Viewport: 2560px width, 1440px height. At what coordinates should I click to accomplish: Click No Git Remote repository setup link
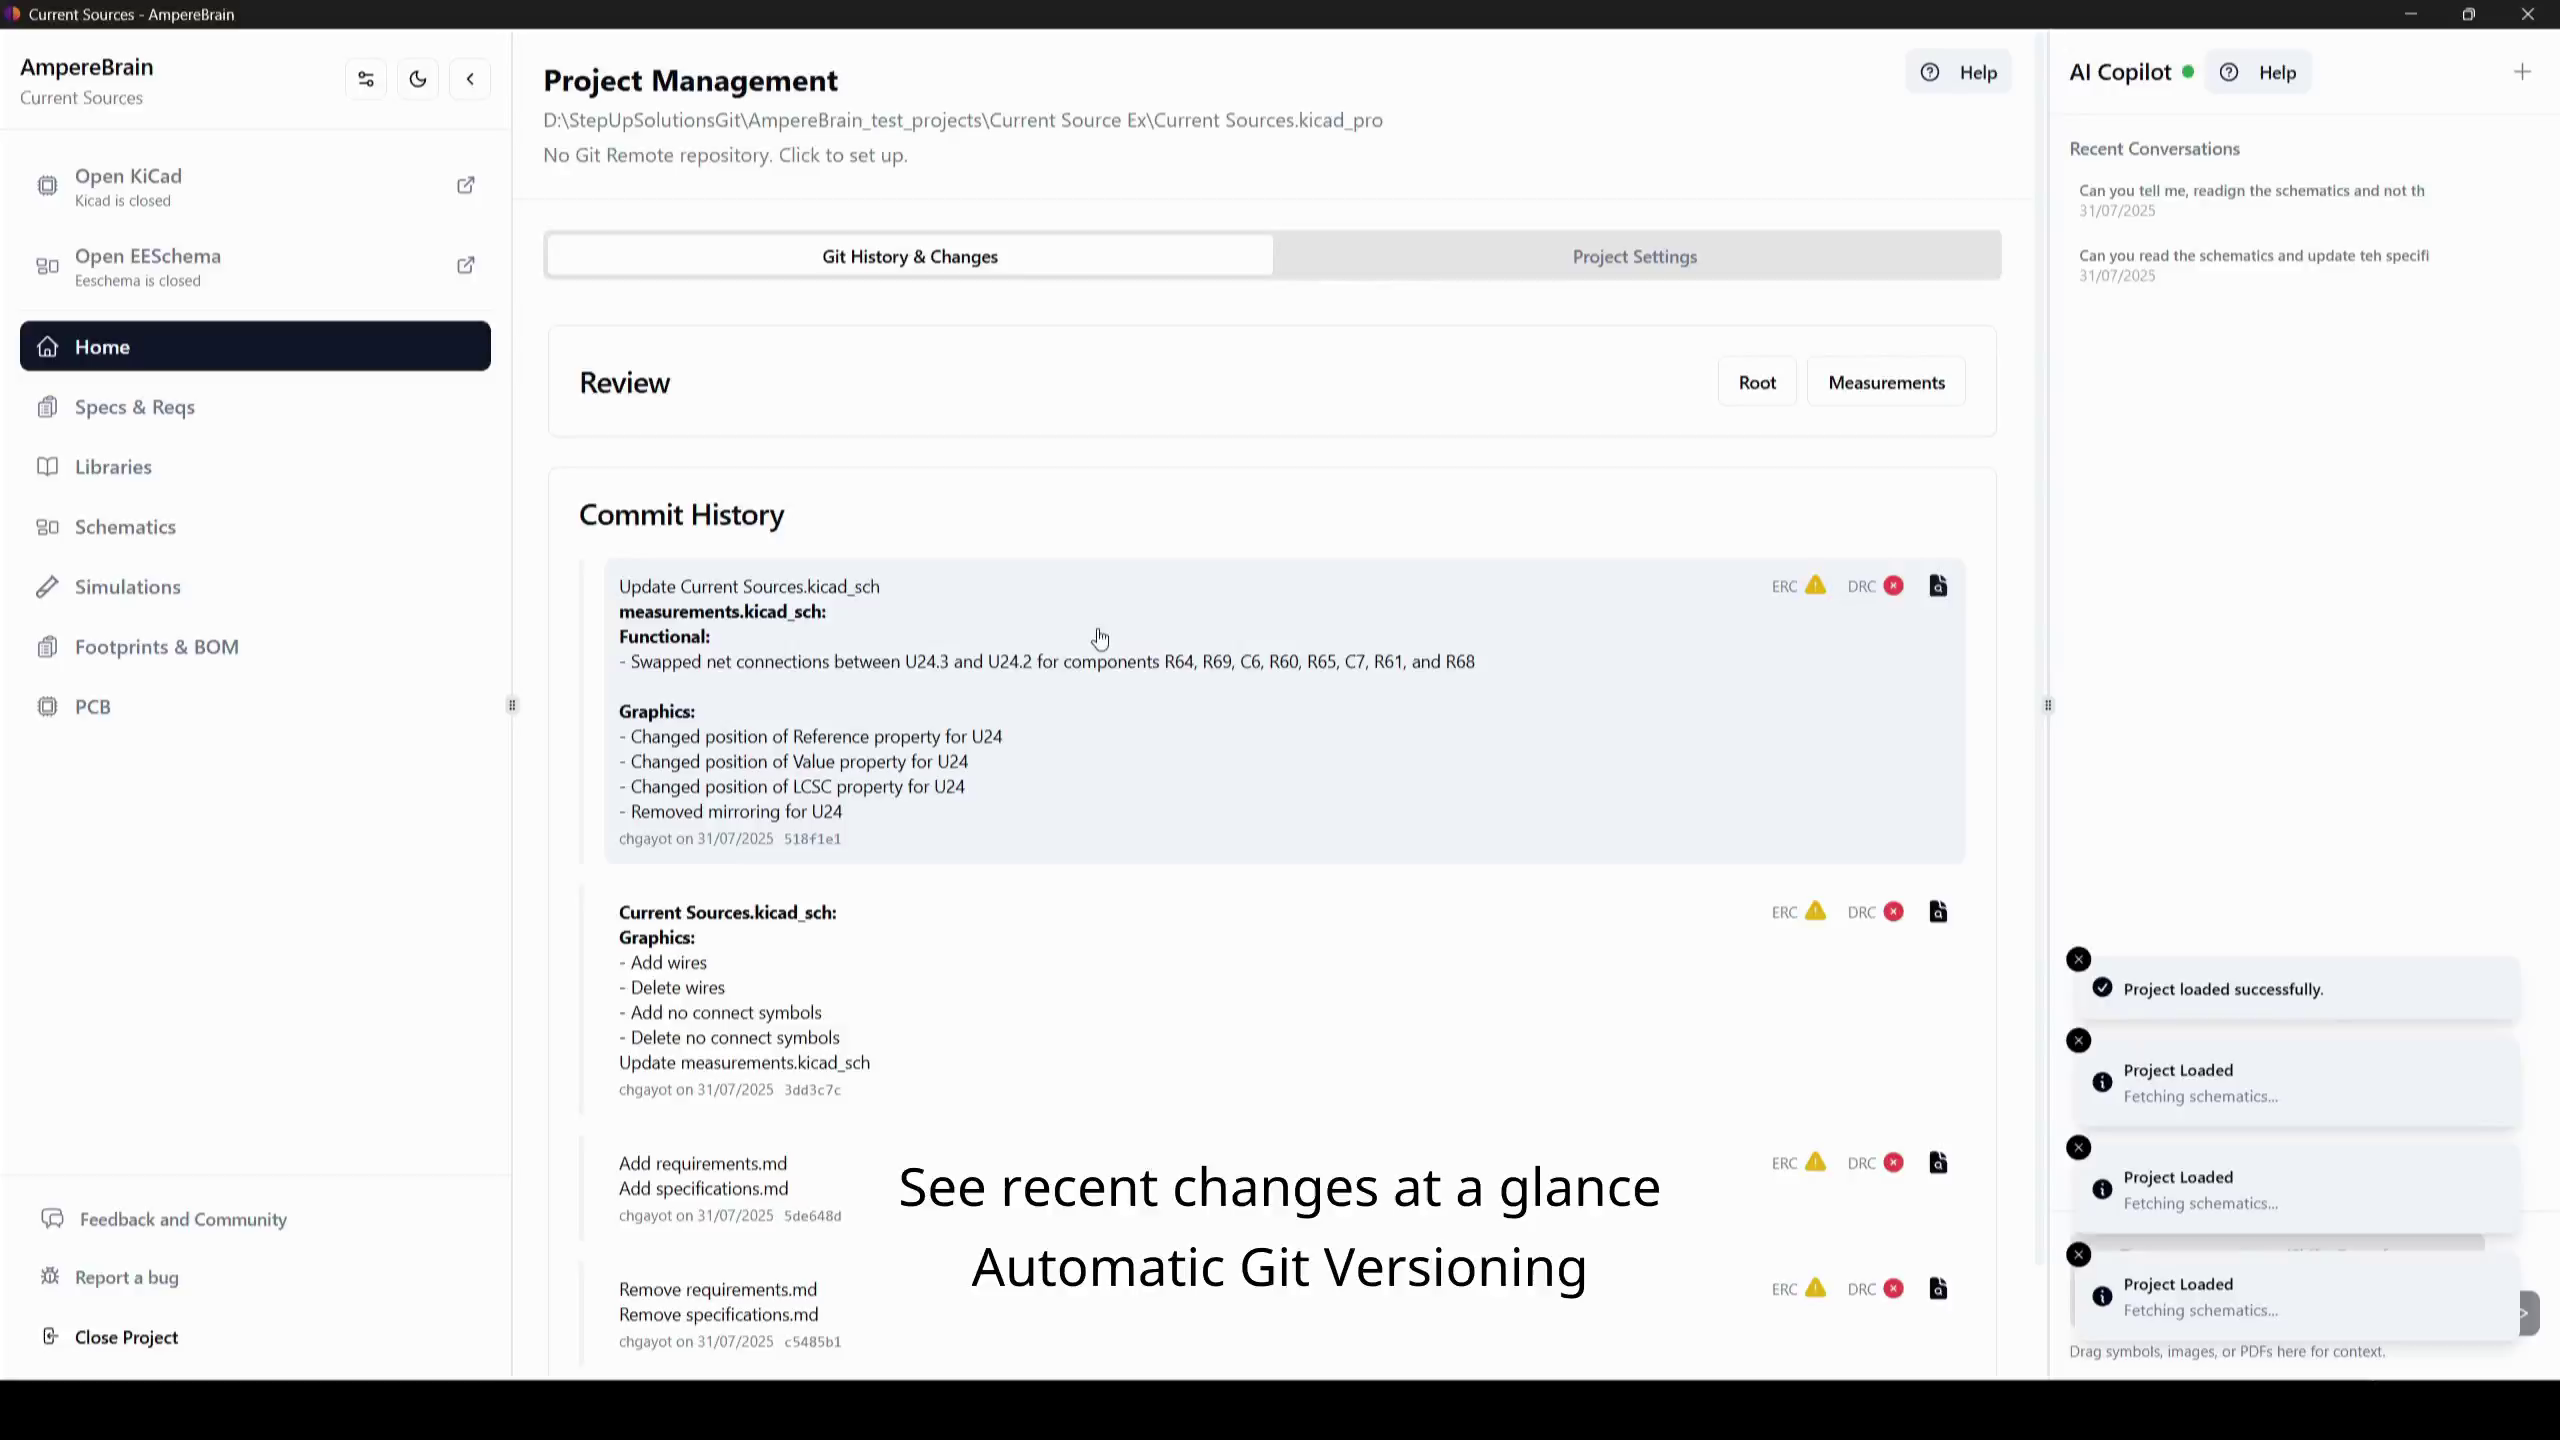point(725,155)
